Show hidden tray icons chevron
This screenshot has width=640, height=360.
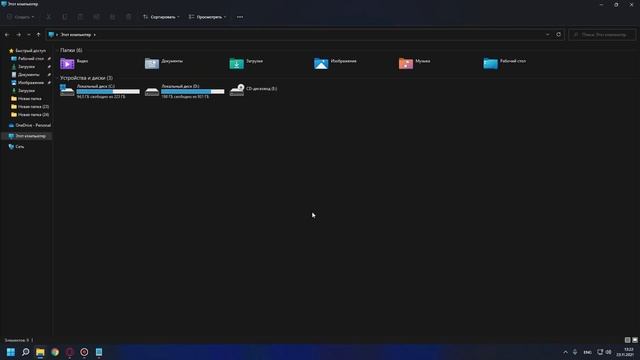click(565, 352)
